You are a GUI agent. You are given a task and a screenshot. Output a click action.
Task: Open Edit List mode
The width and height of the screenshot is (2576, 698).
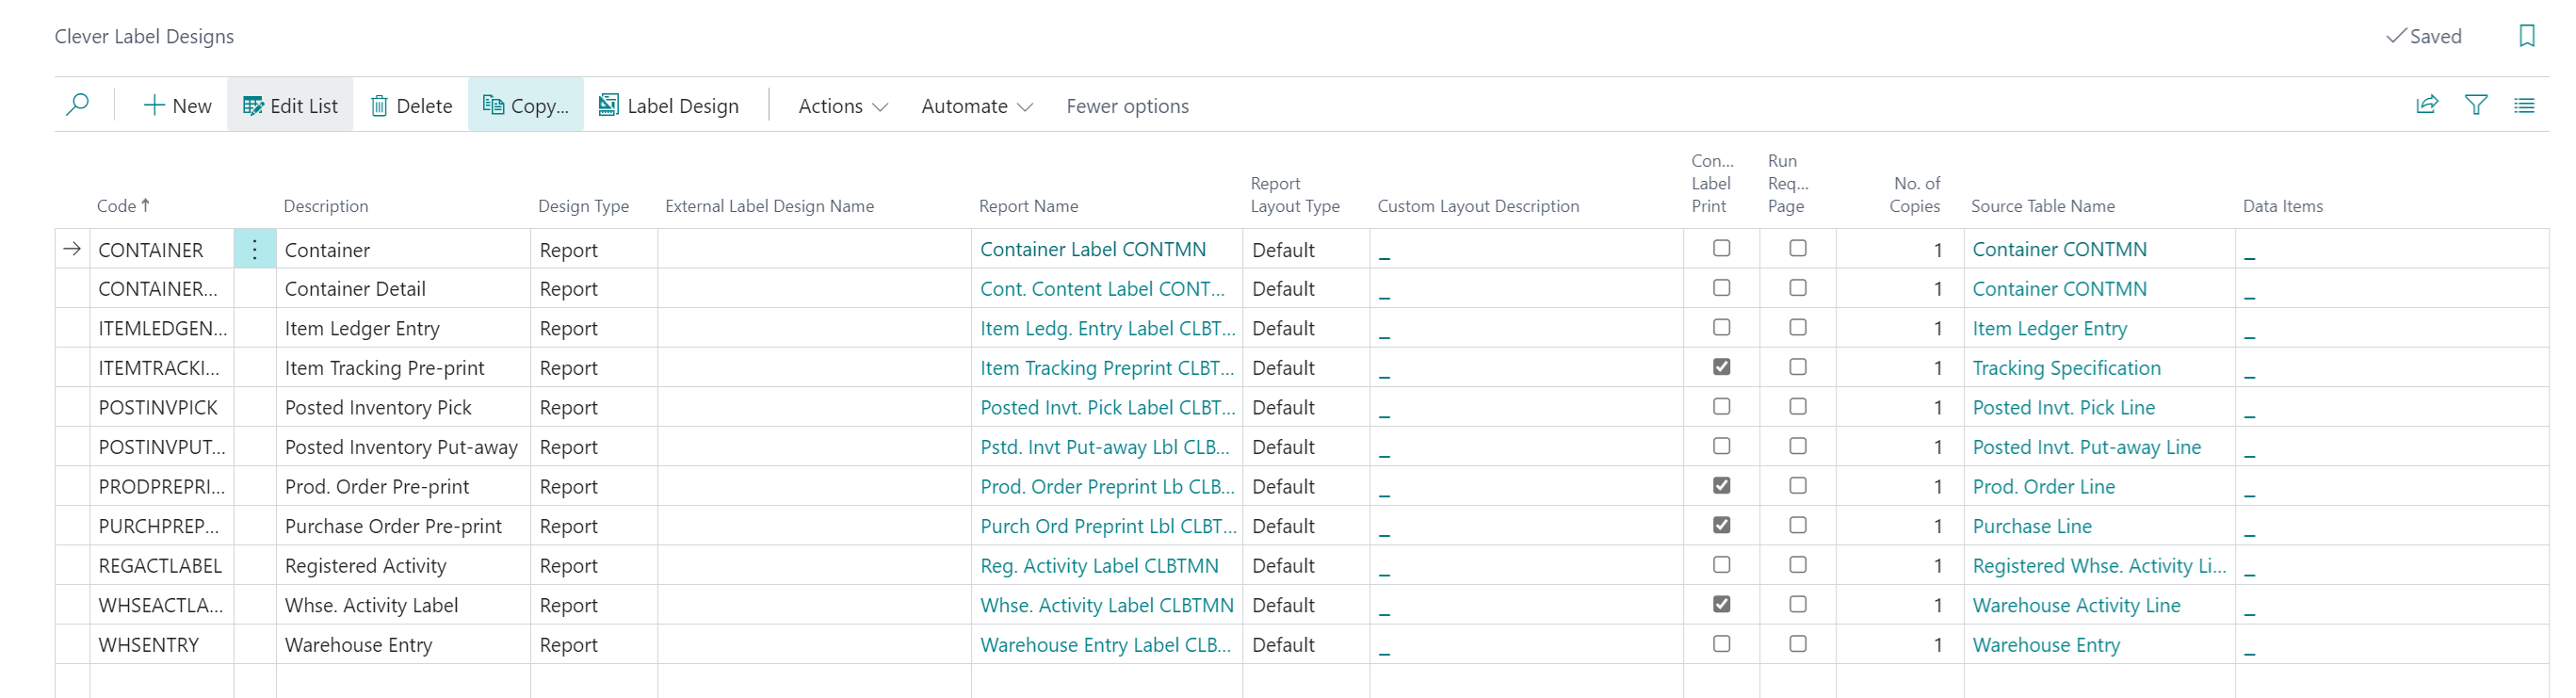290,106
